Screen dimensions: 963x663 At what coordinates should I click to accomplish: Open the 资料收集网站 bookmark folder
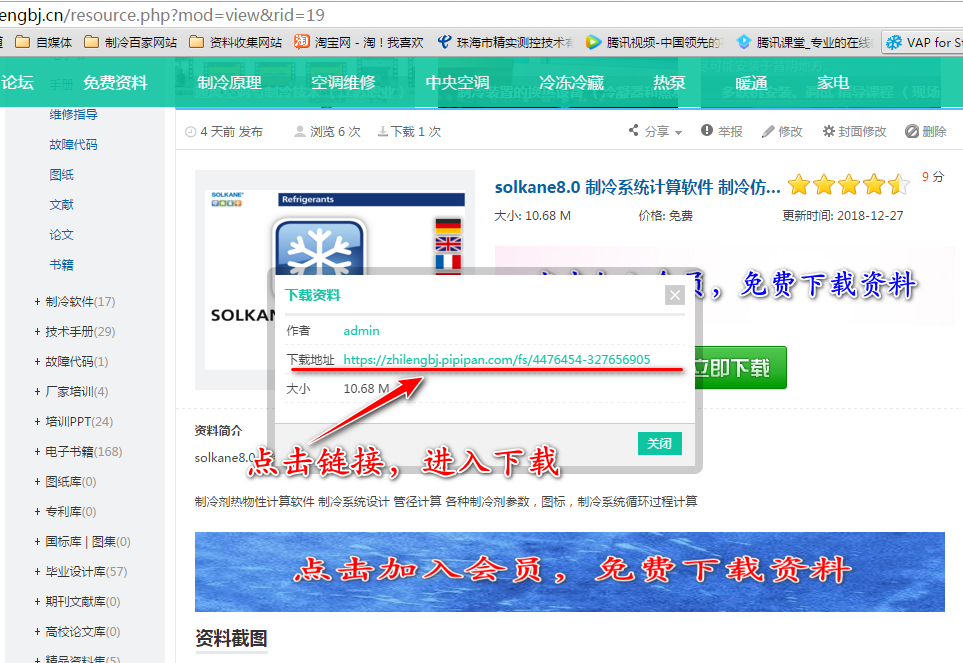click(x=235, y=42)
